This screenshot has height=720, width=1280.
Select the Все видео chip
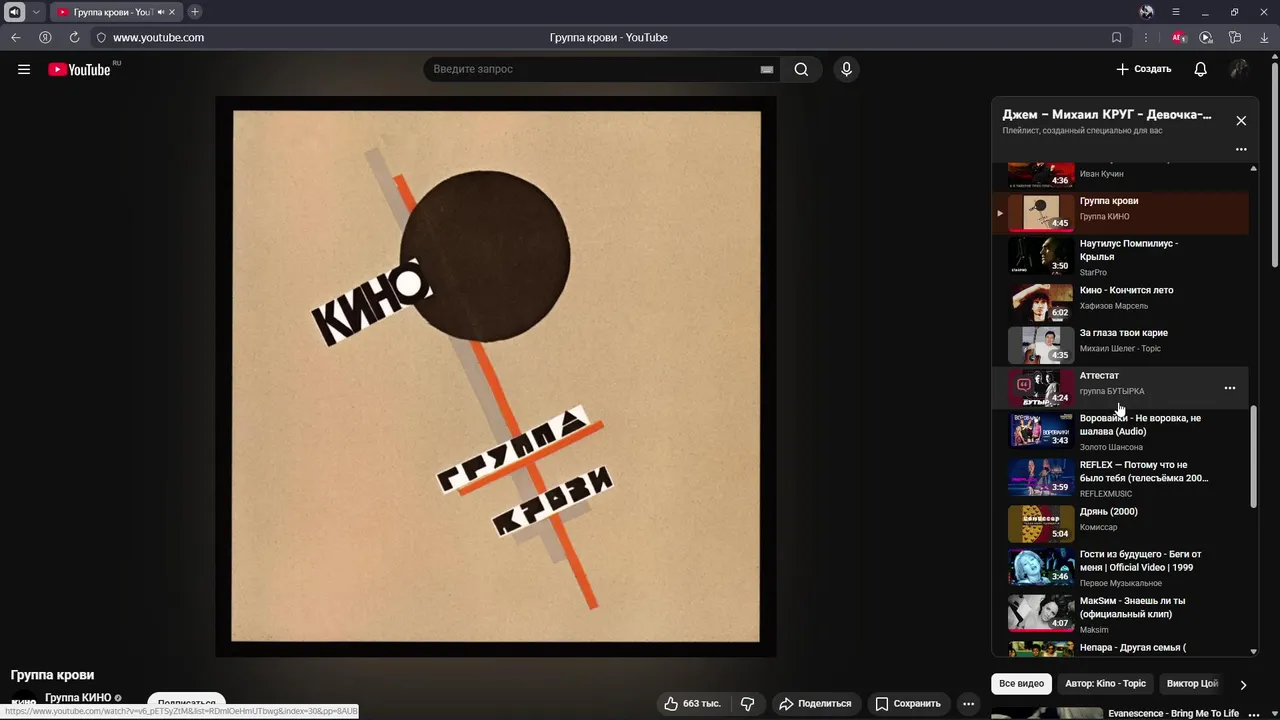1021,684
